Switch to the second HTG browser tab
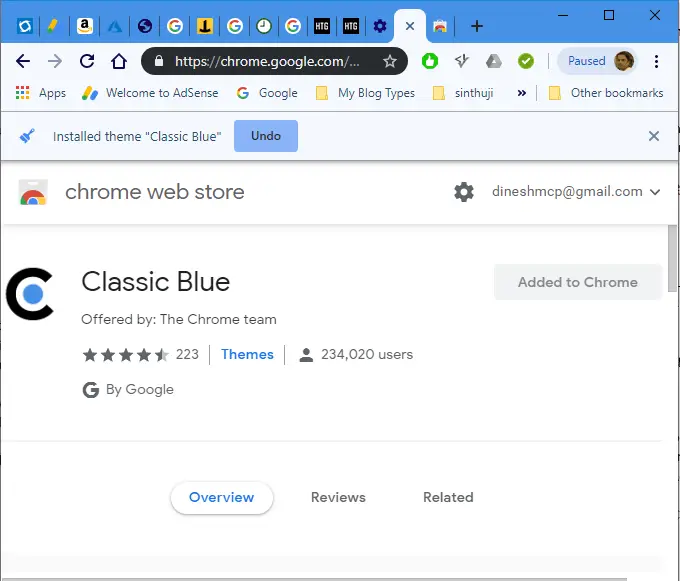The height and width of the screenshot is (581, 680). point(351,26)
